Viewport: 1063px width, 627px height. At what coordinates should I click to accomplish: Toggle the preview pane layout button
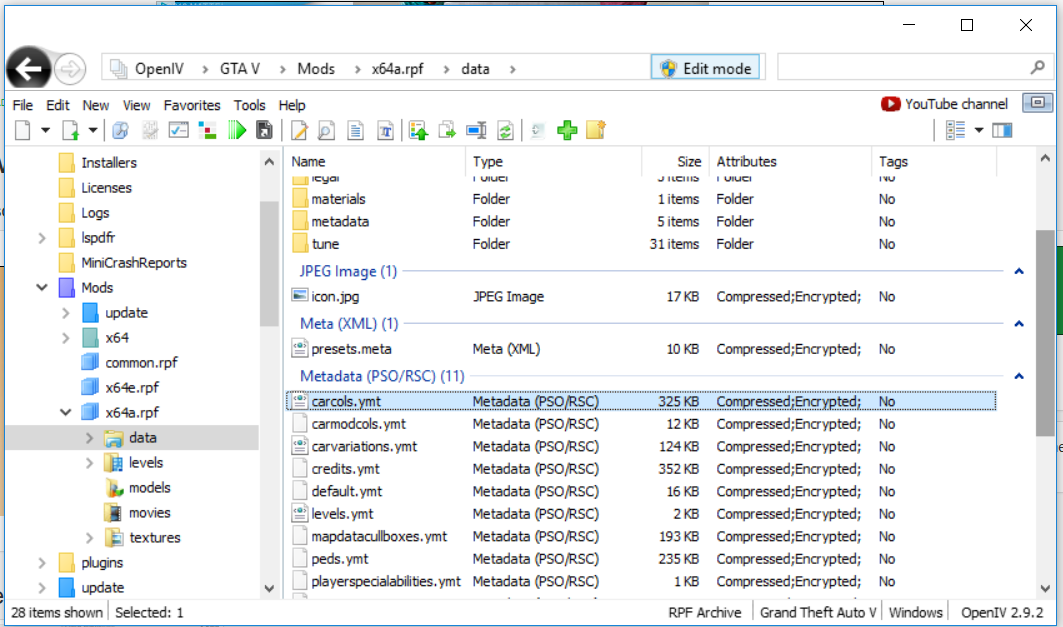tap(1001, 130)
